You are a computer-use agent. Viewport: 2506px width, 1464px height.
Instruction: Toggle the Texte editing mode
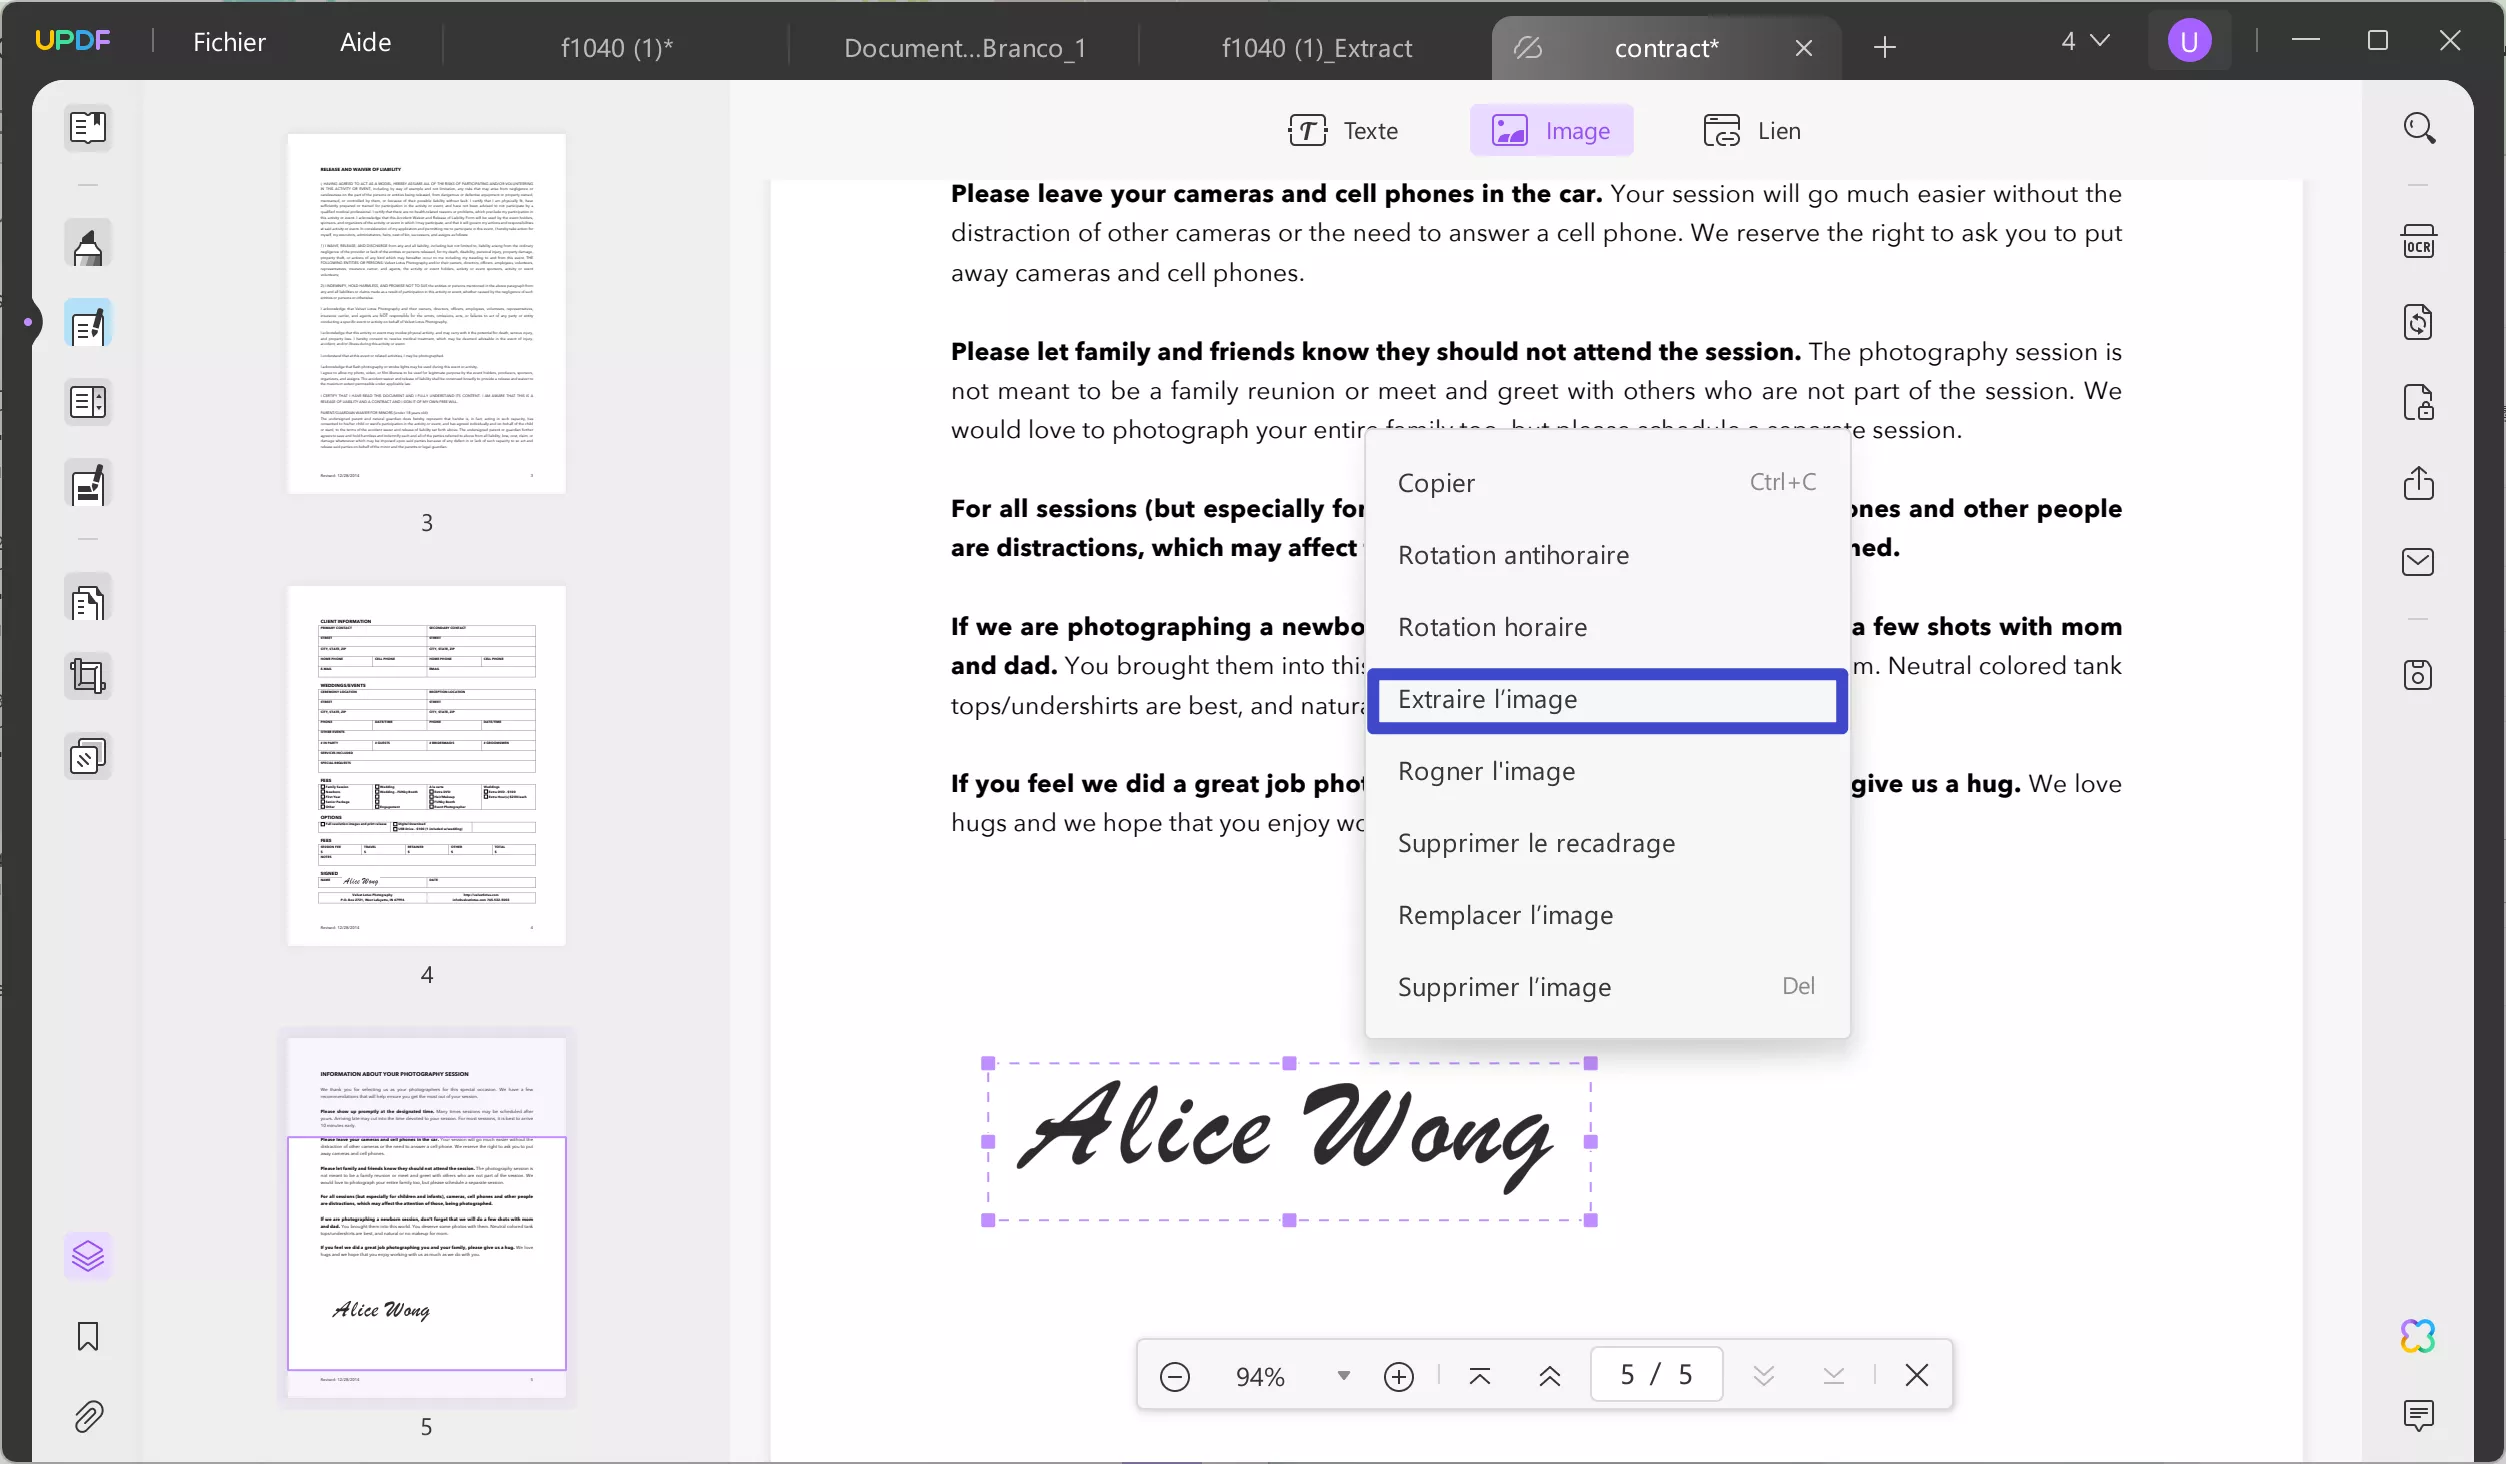tap(1343, 131)
